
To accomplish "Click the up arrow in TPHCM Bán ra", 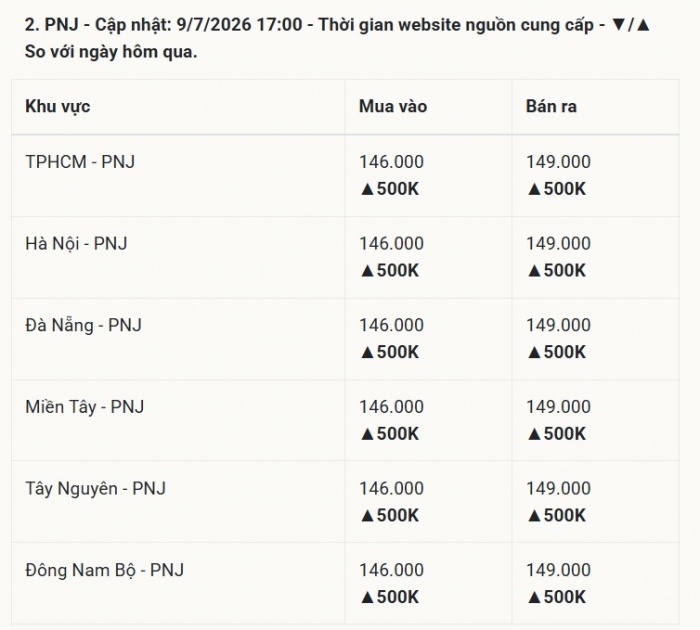I will pyautogui.click(x=534, y=189).
